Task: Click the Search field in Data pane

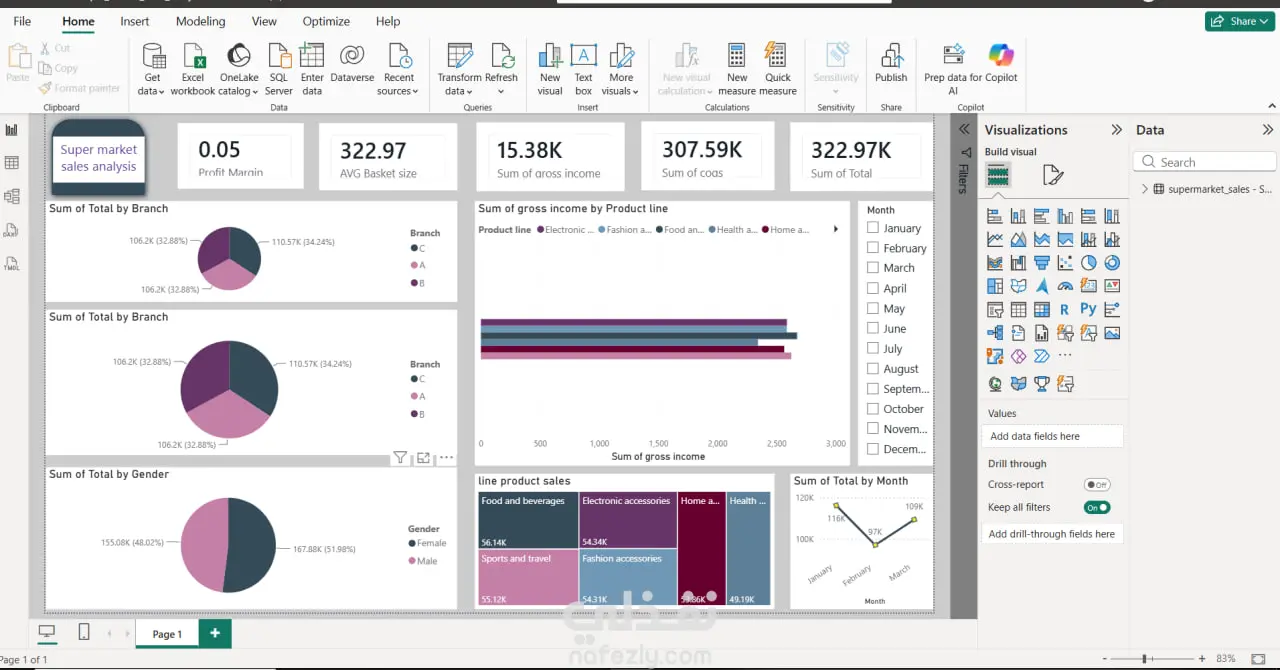Action: point(1205,162)
